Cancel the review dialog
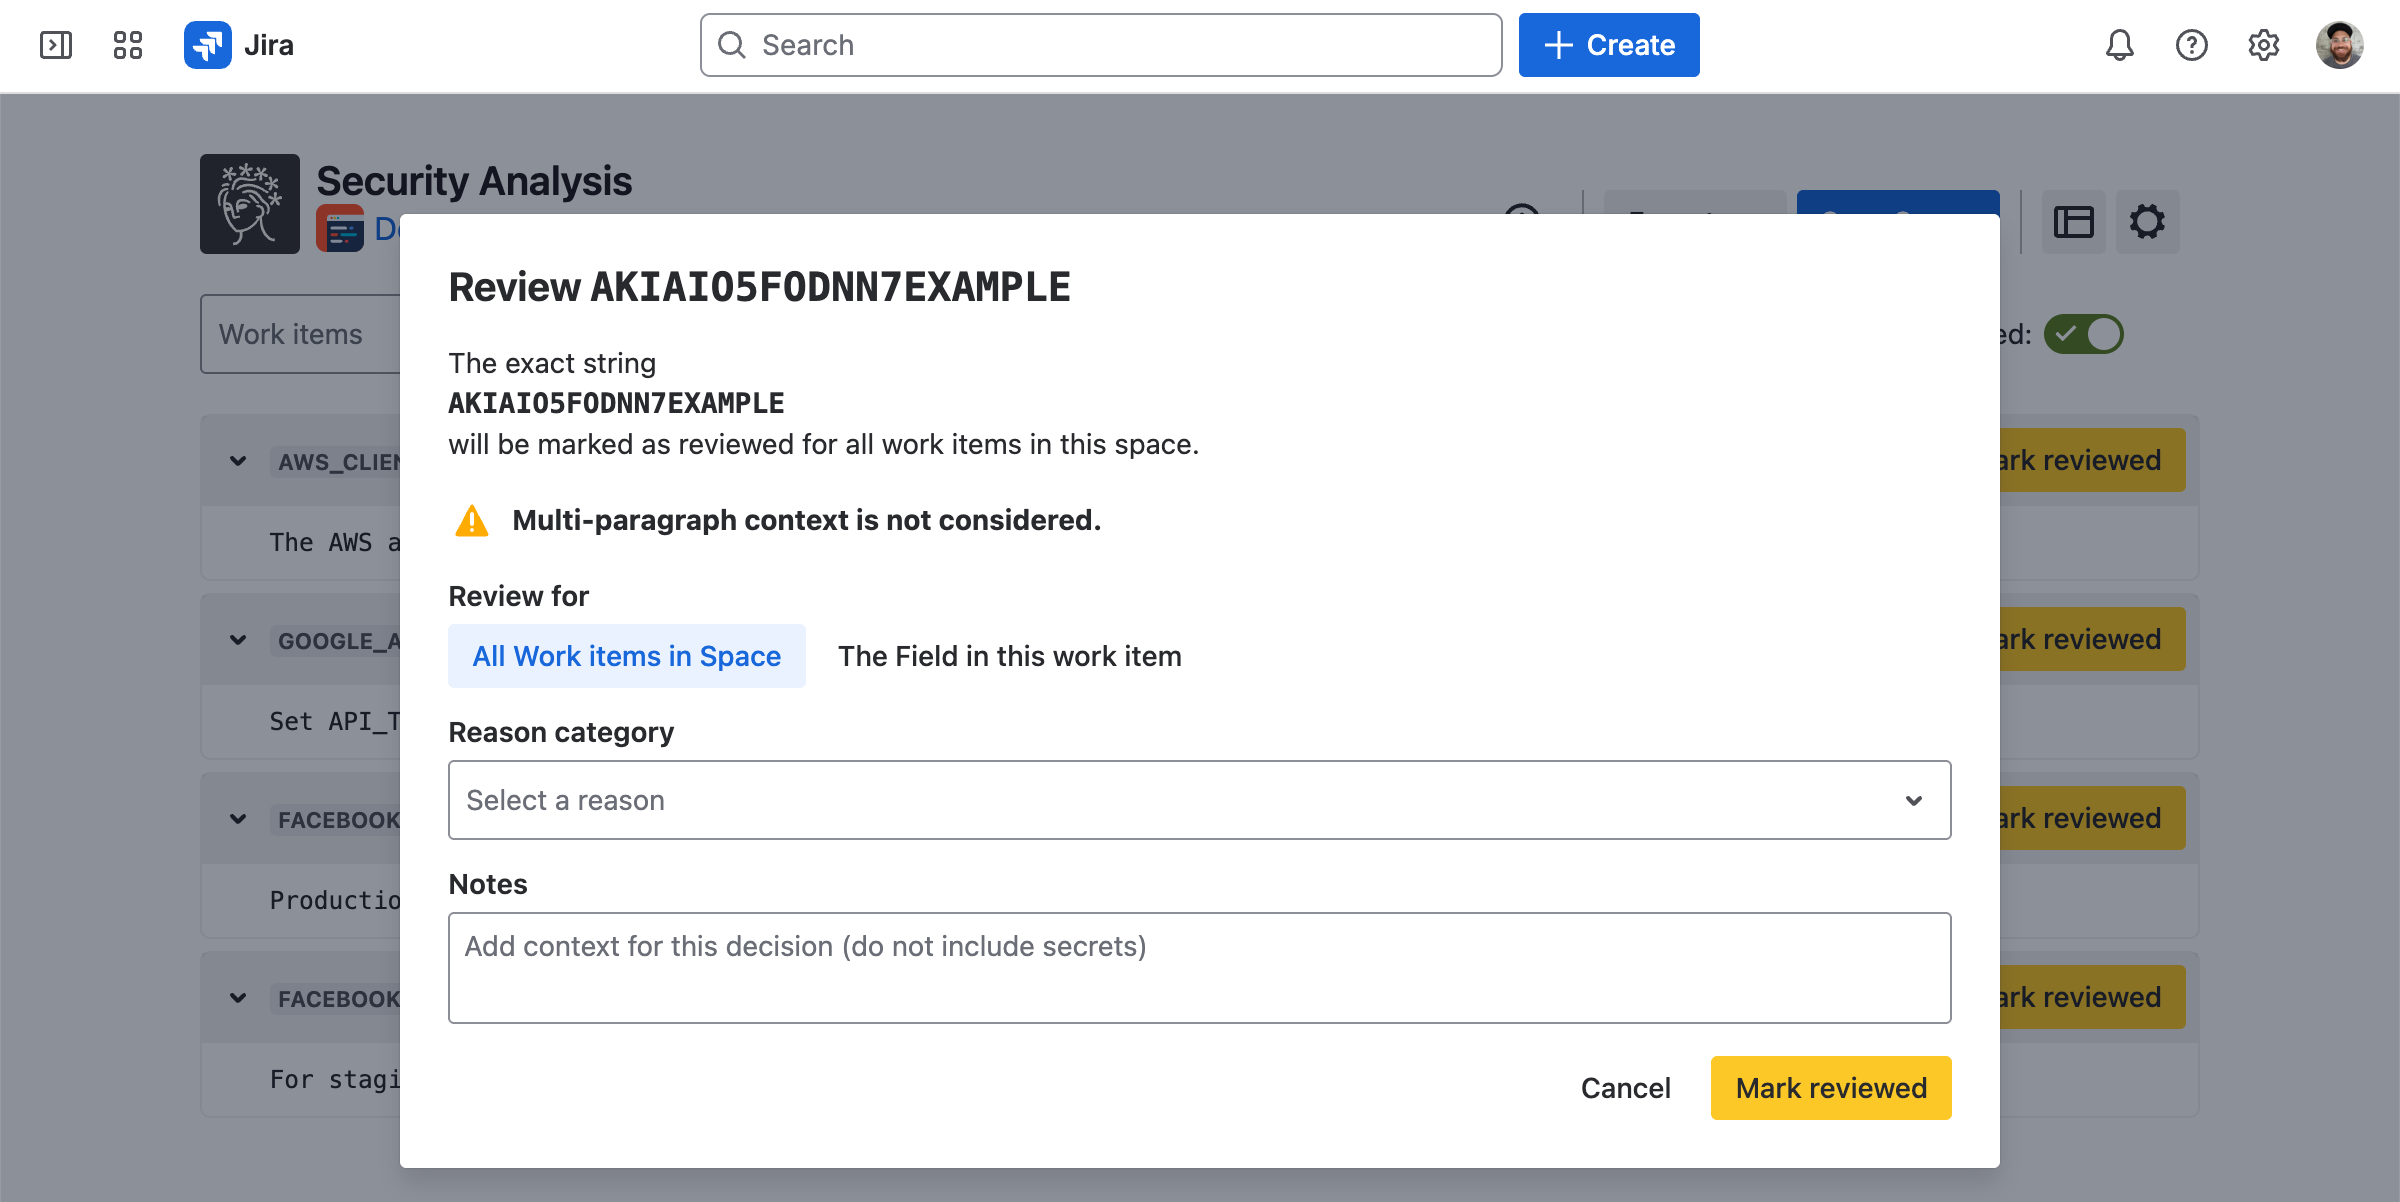This screenshot has width=2400, height=1202. click(x=1625, y=1088)
